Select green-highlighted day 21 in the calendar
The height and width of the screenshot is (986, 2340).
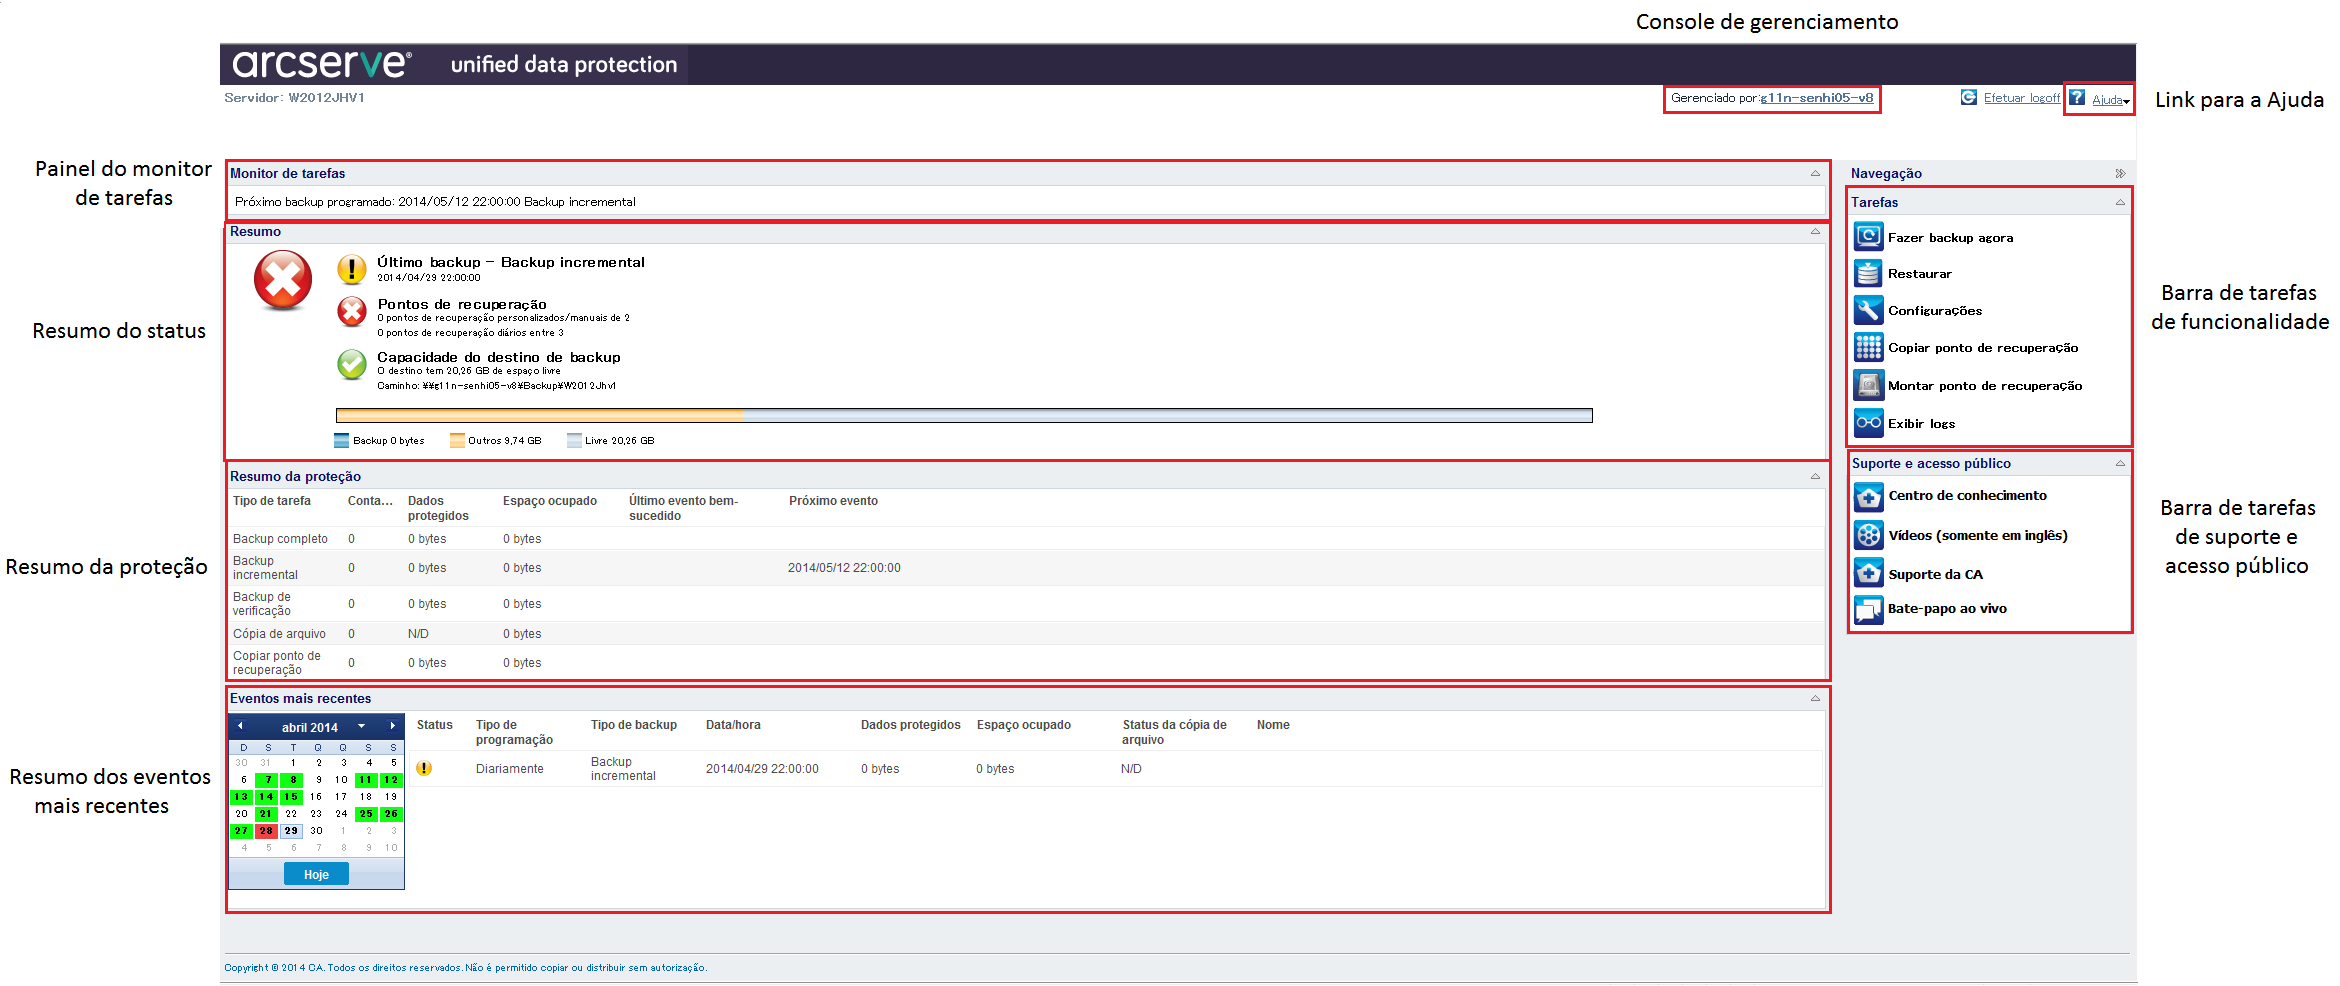pos(266,814)
